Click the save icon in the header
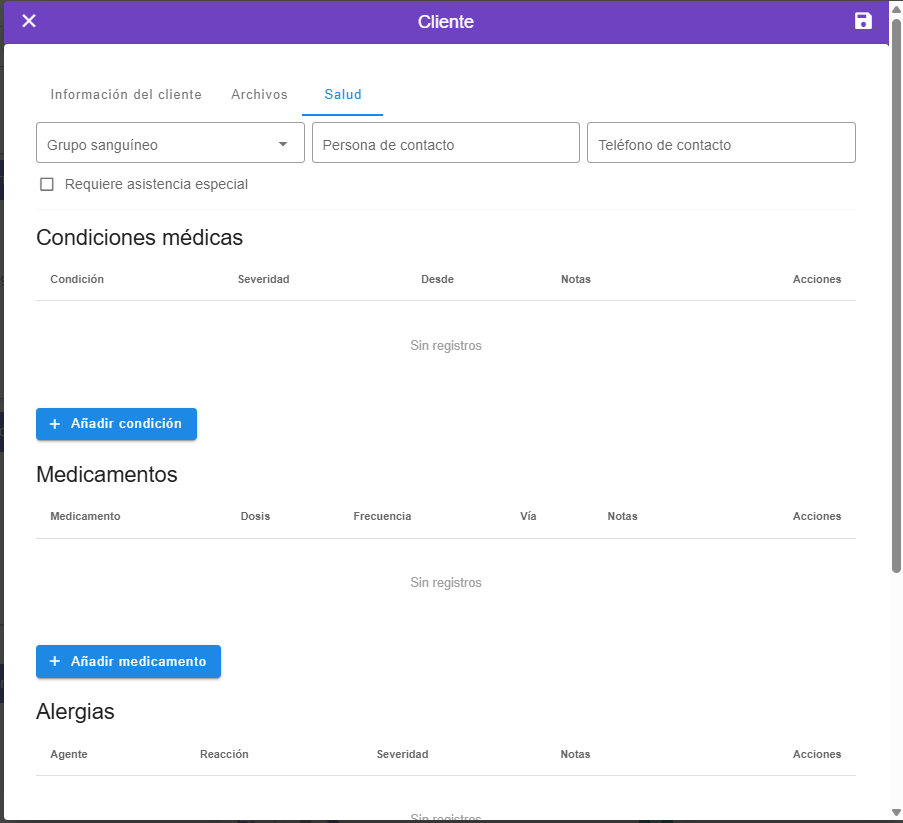The height and width of the screenshot is (823, 903). click(x=863, y=21)
